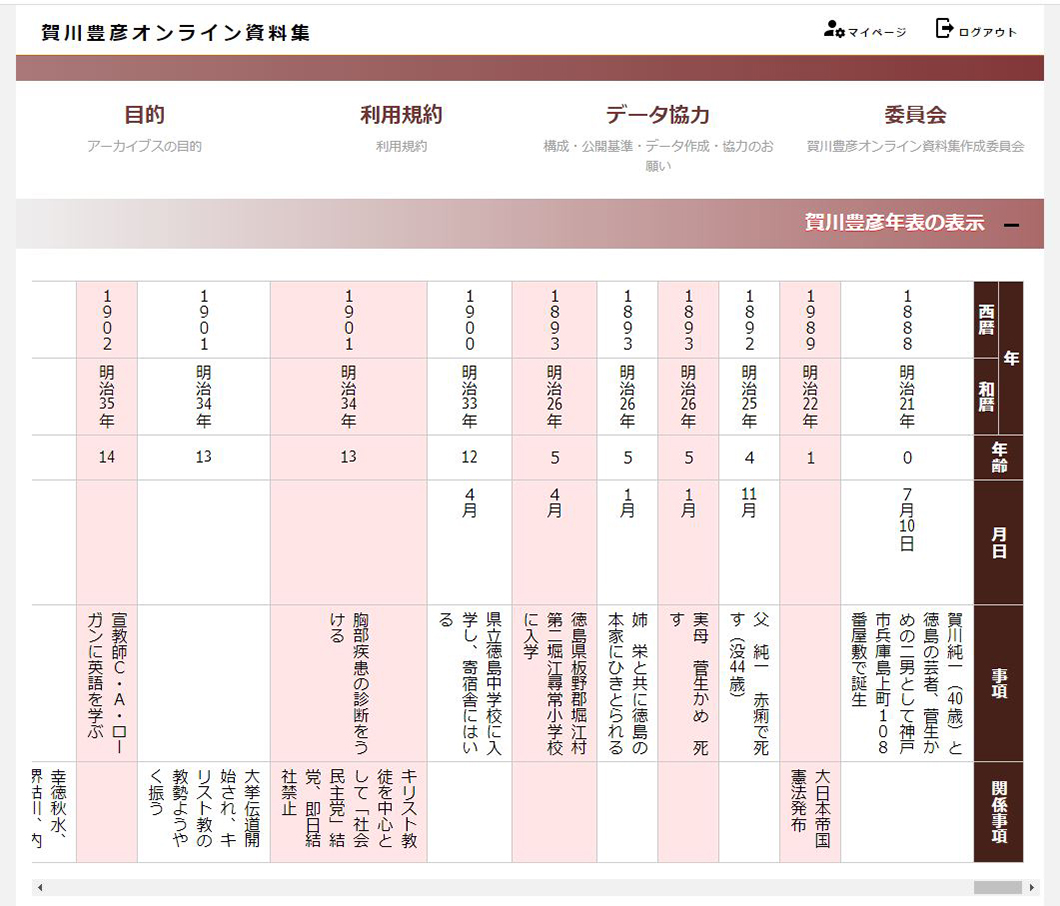Click the horizontal scrollbar right arrow
1060x906 pixels.
click(1032, 887)
